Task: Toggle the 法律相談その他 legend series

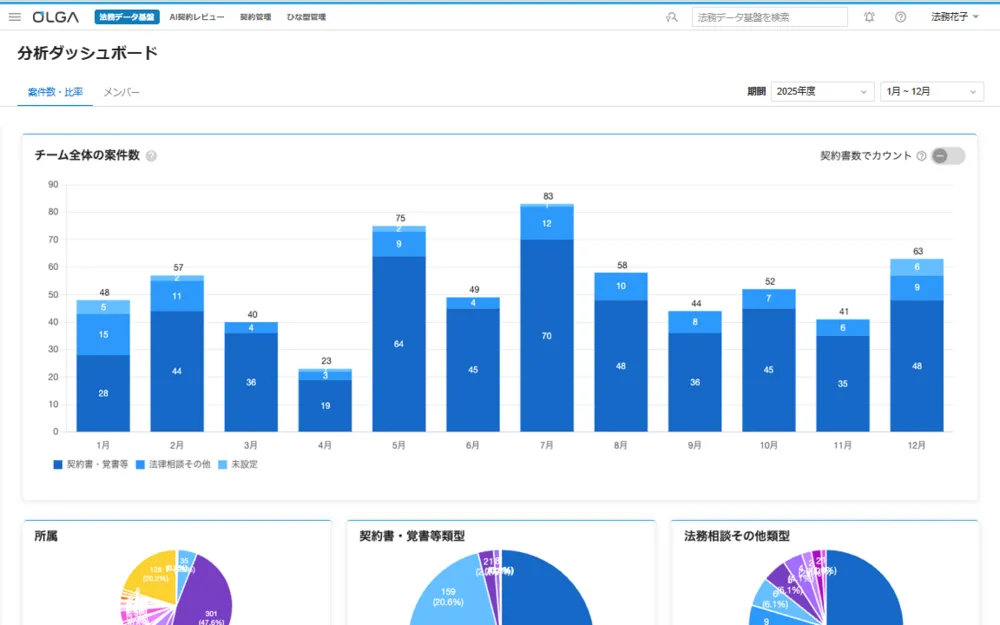Action: (x=173, y=464)
